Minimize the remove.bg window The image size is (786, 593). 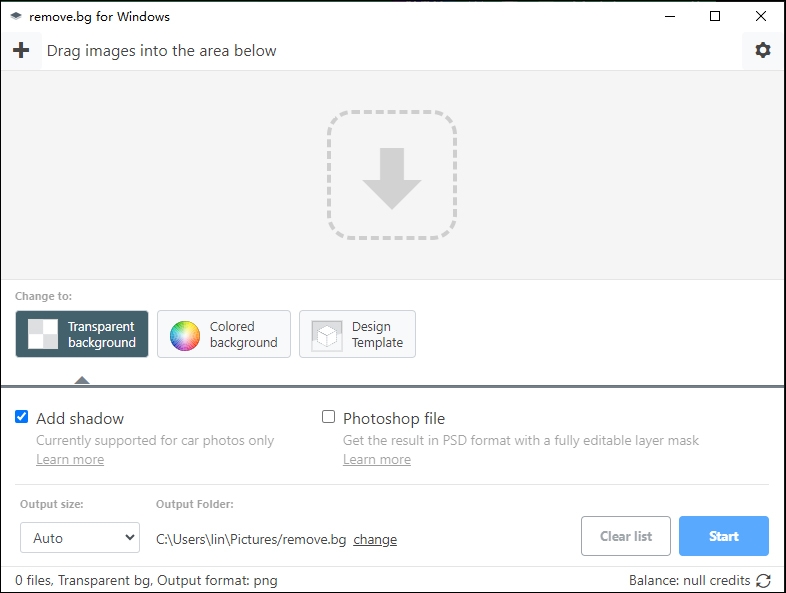(x=670, y=16)
